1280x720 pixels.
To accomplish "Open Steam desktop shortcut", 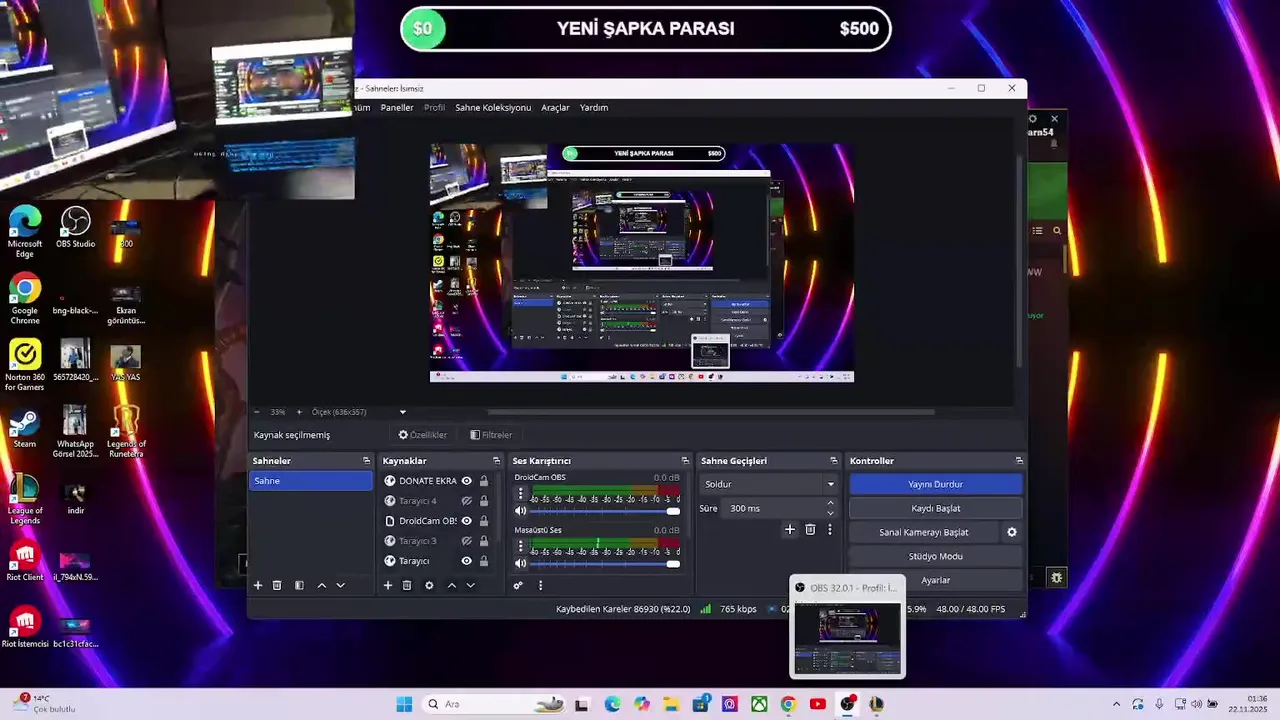I will coord(25,428).
